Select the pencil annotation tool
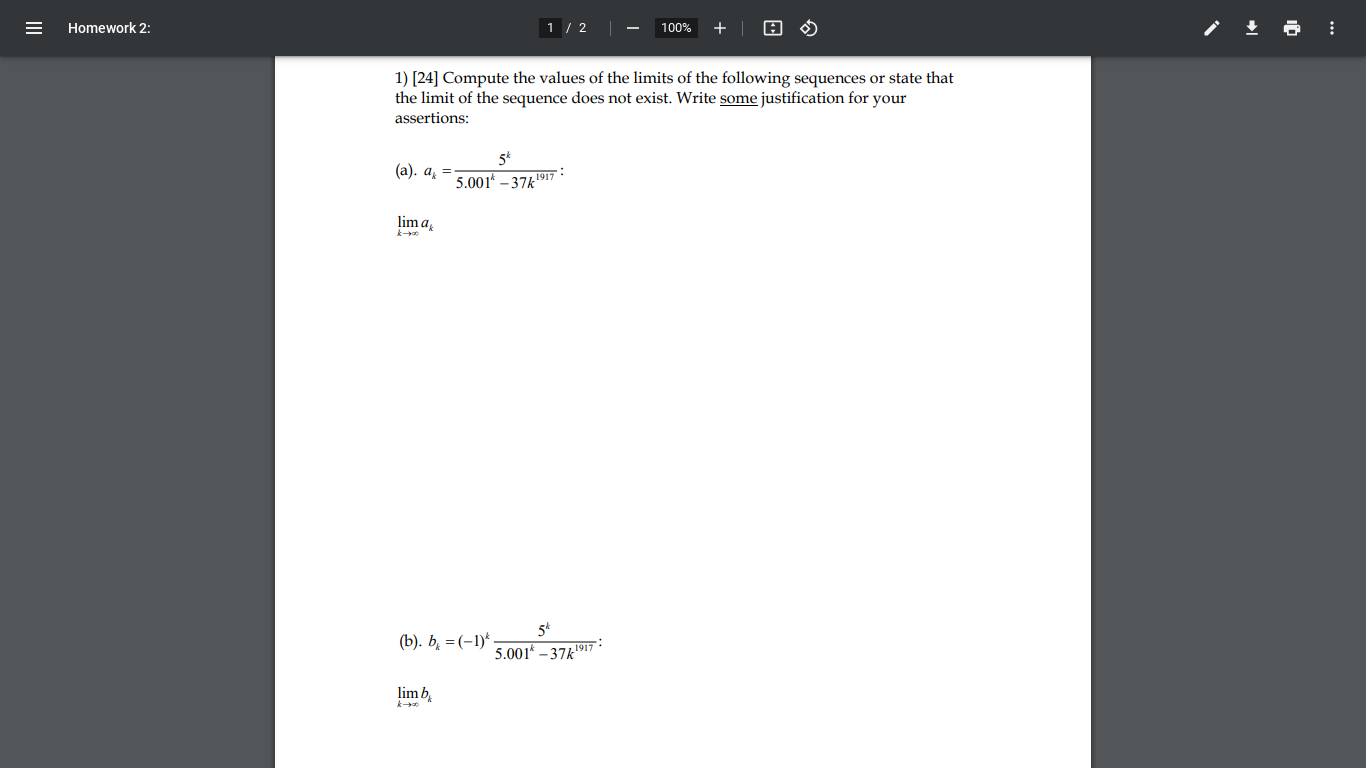The image size is (1366, 768). (1211, 28)
